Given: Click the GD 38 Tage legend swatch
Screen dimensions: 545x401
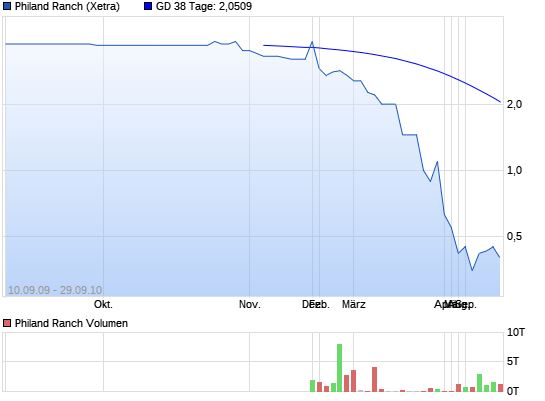Looking at the screenshot, I should point(148,6).
